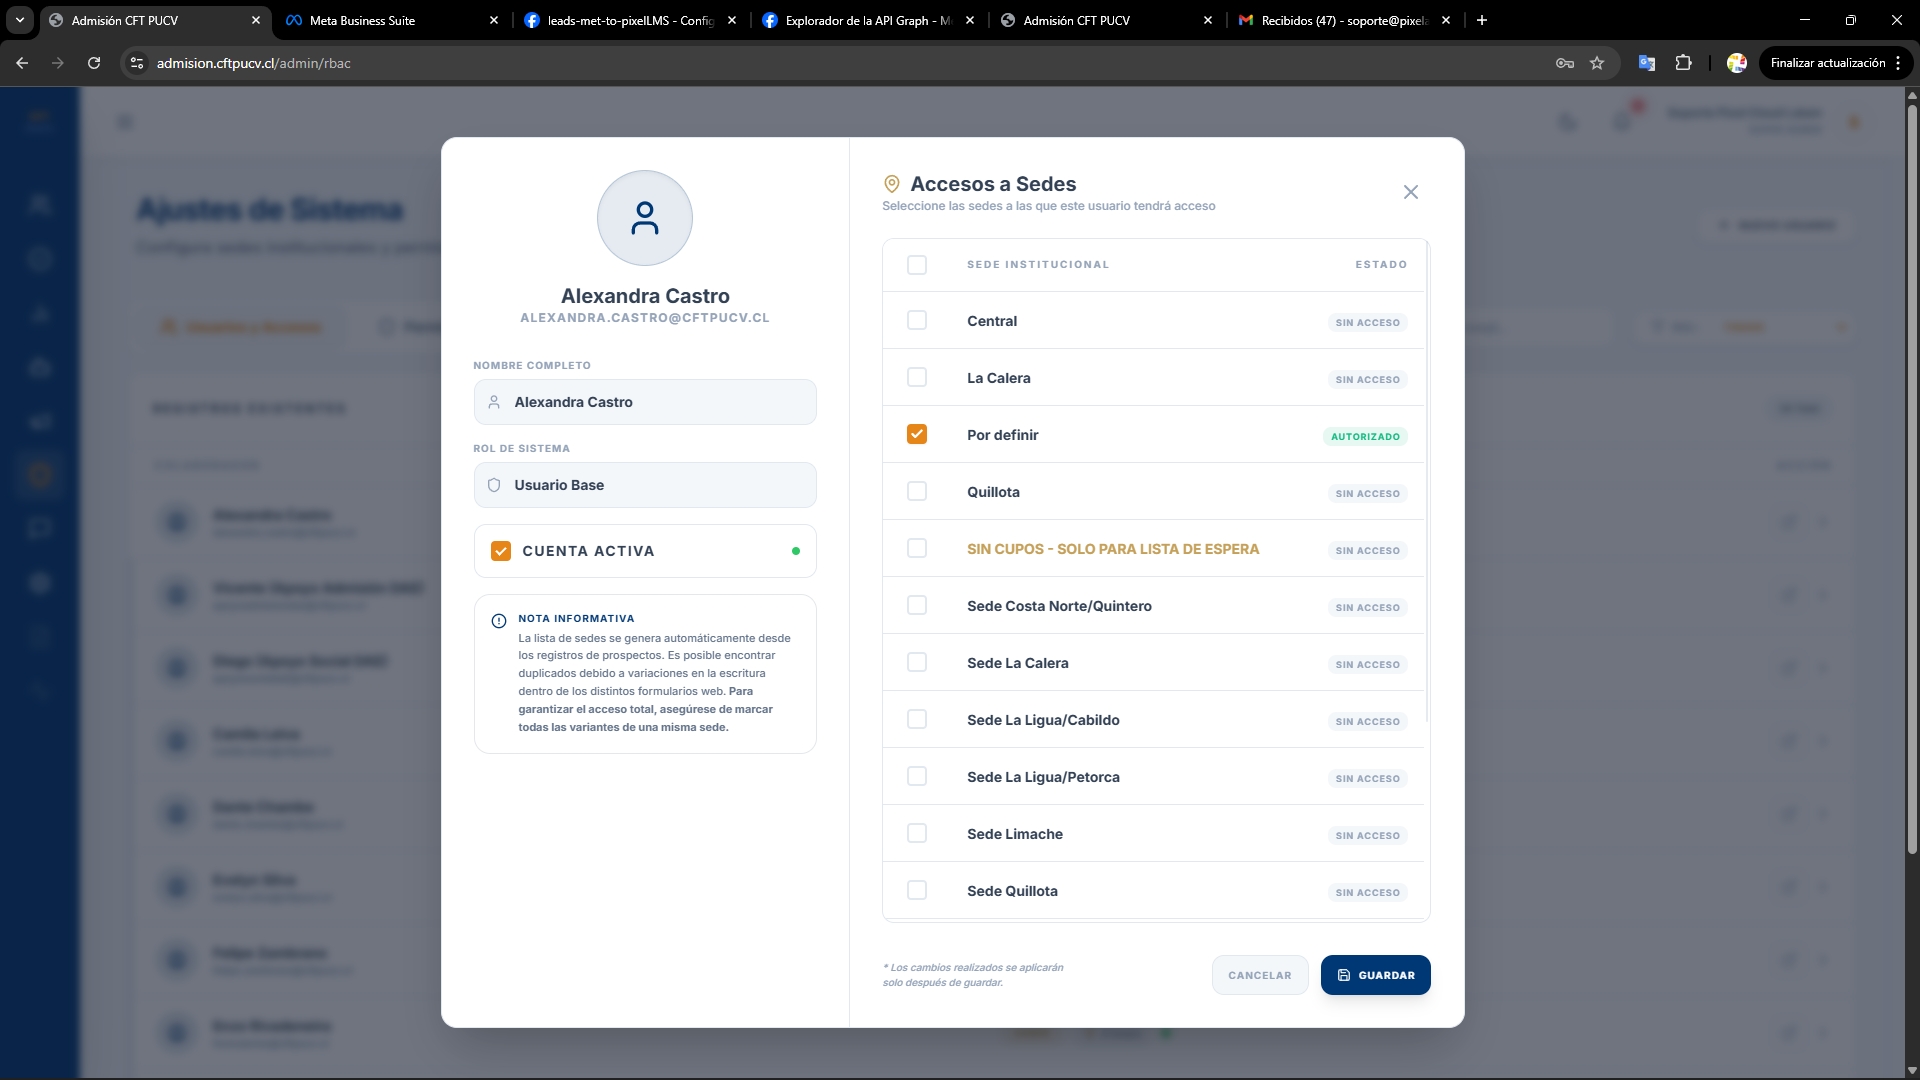
Task: Select the Sede Quillota checkbox
Action: click(x=917, y=890)
